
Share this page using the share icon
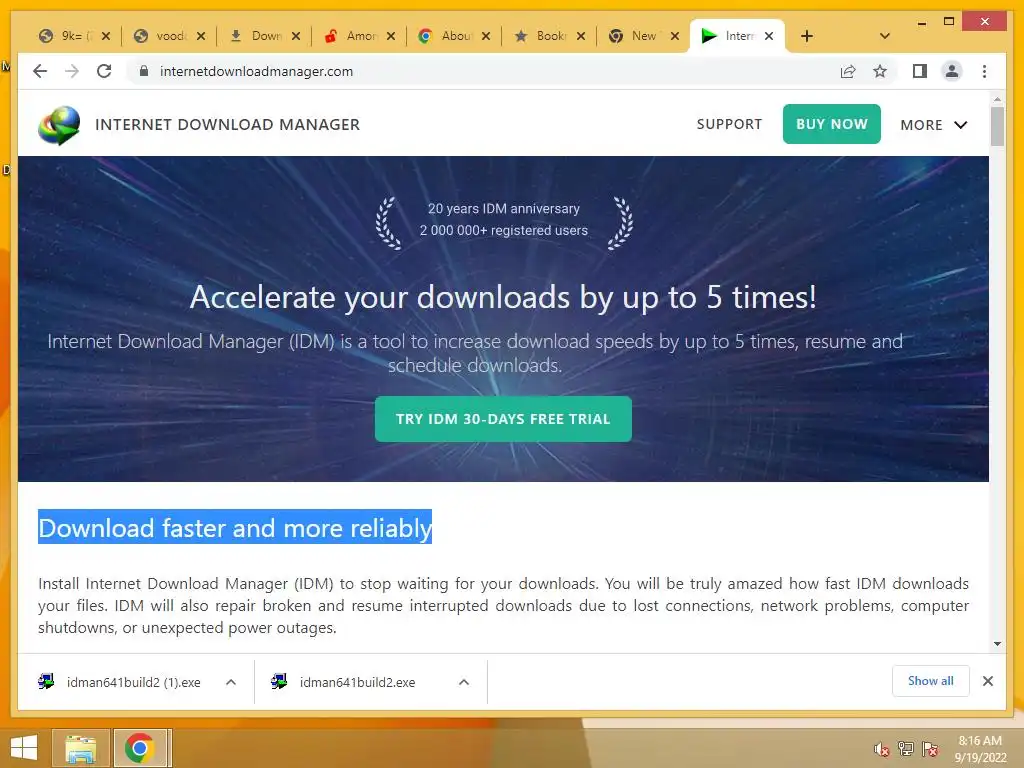click(848, 71)
